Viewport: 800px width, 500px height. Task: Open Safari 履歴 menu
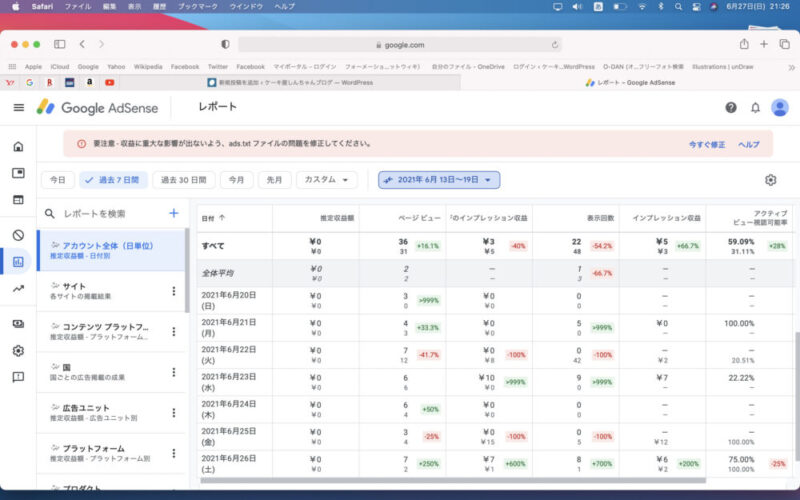(159, 7)
